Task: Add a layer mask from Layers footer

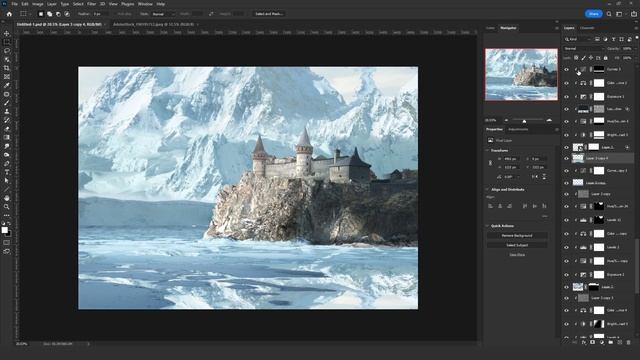Action: [x=593, y=342]
